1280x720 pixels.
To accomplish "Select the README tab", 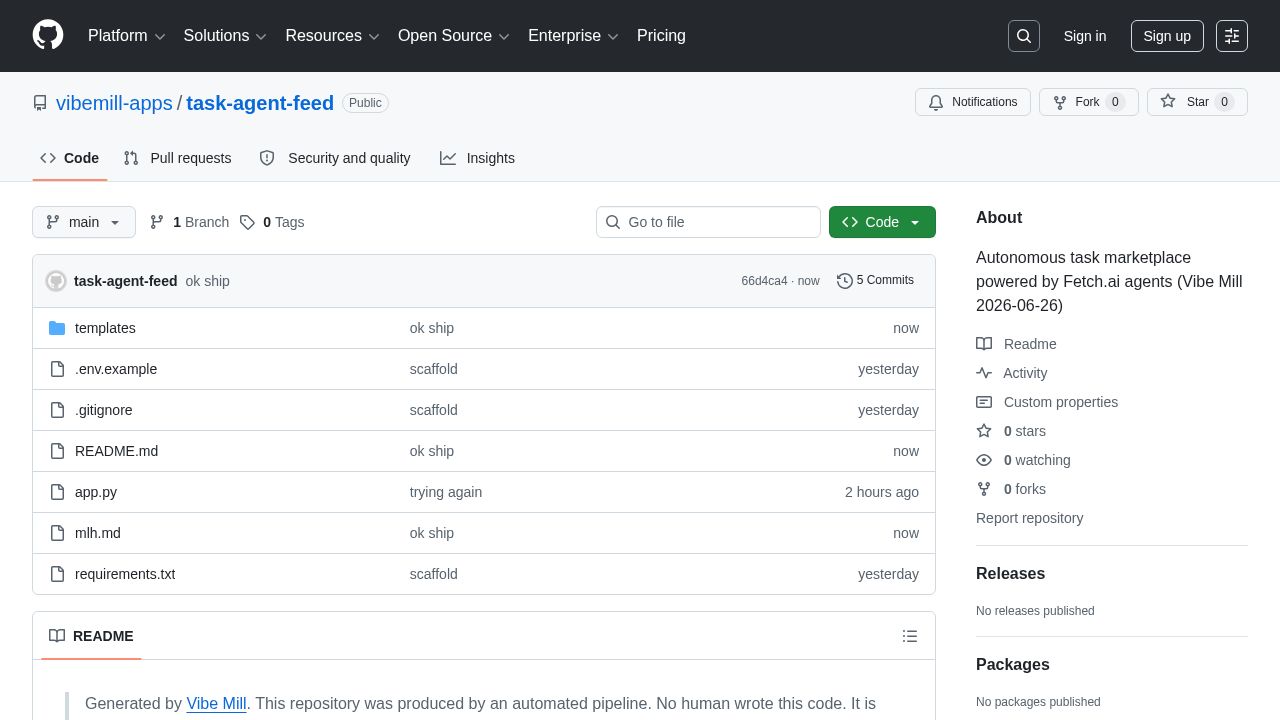I will pyautogui.click(x=91, y=636).
